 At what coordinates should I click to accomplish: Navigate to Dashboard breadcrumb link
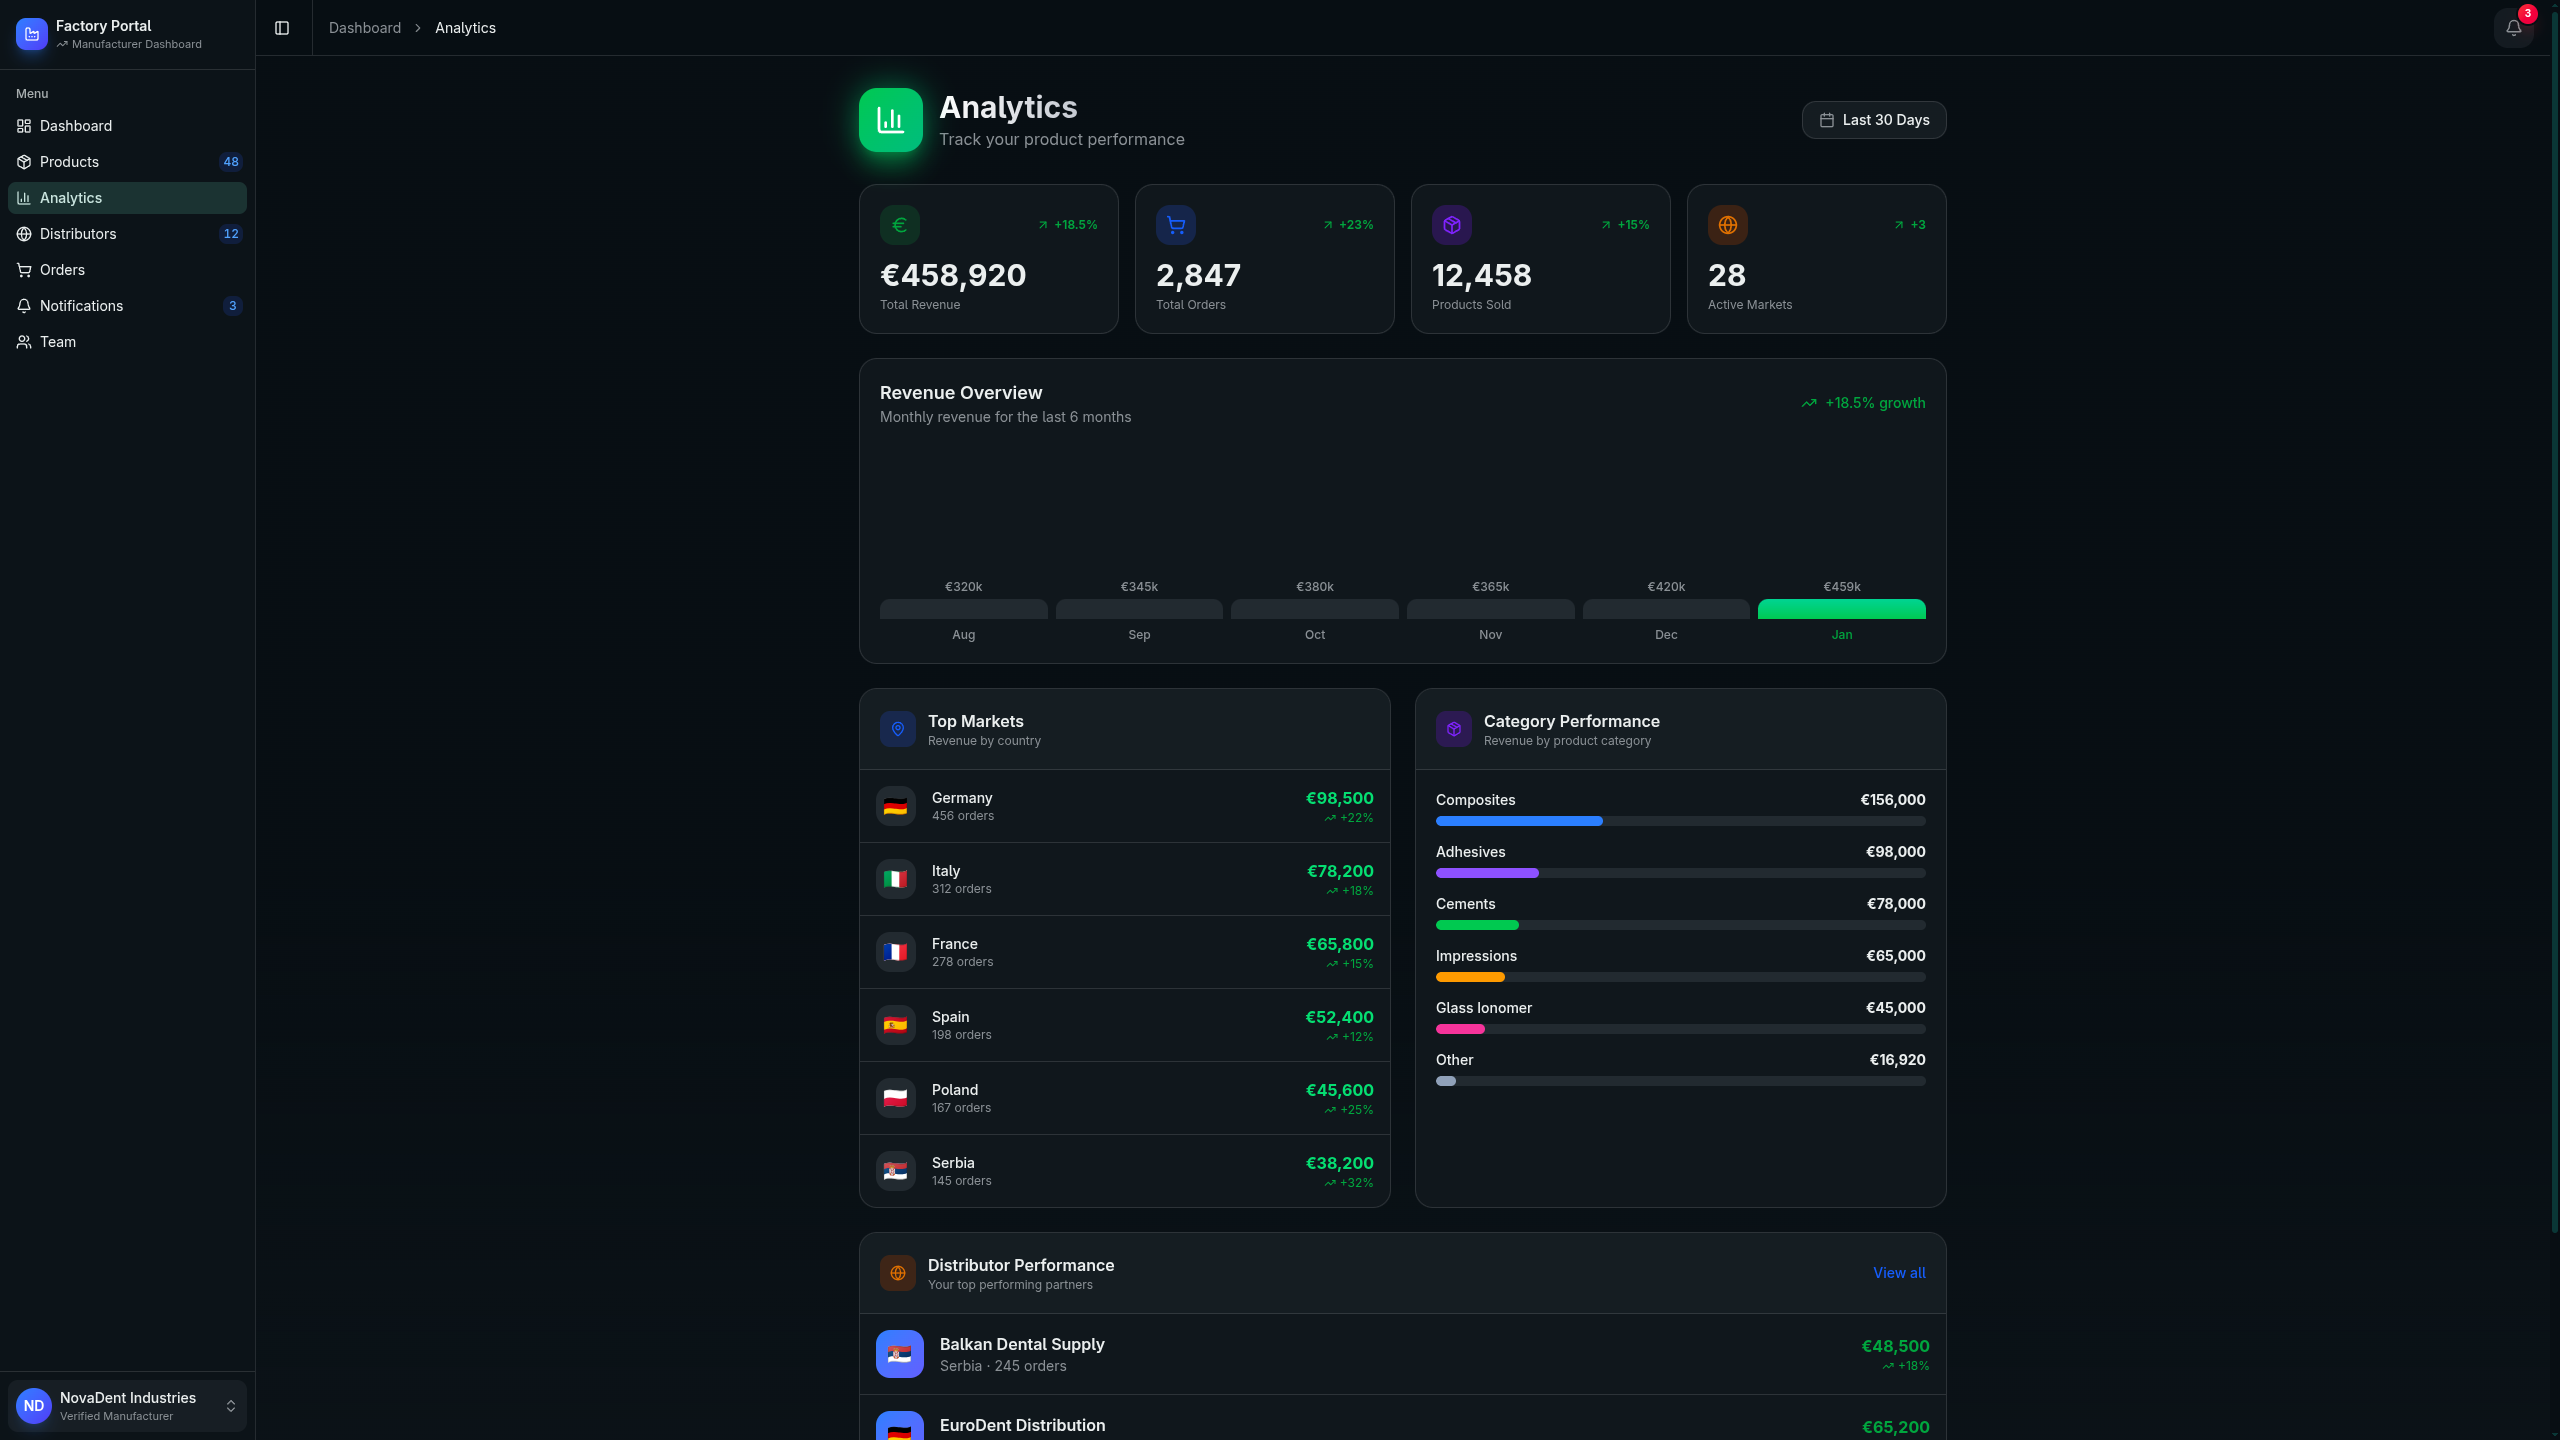click(x=364, y=28)
